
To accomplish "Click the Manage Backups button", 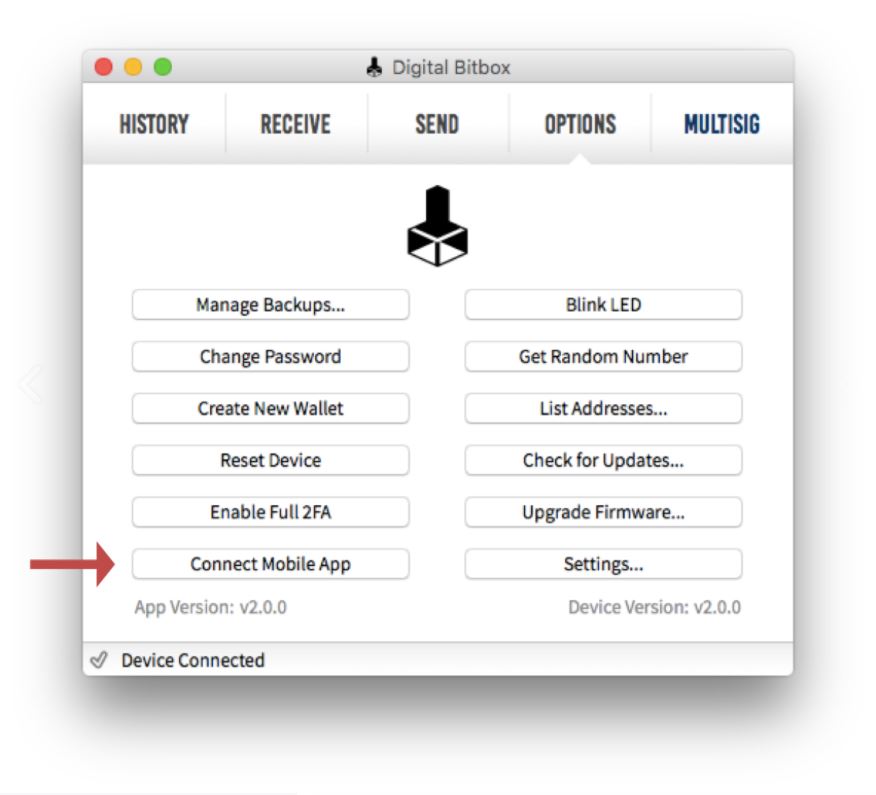I will pyautogui.click(x=270, y=304).
